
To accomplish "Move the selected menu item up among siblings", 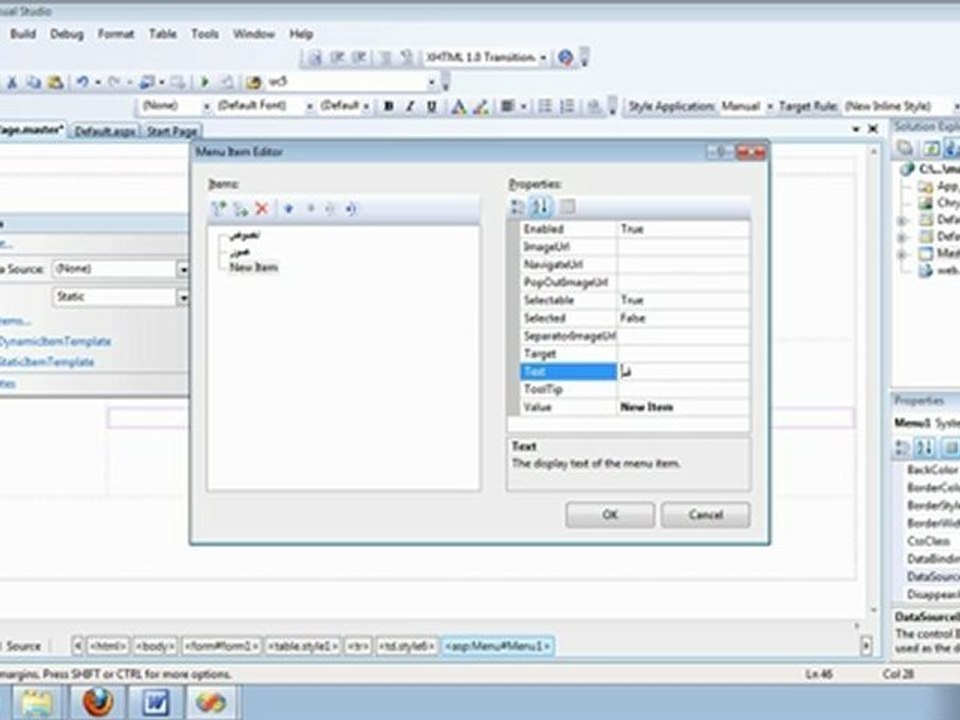I will (289, 209).
